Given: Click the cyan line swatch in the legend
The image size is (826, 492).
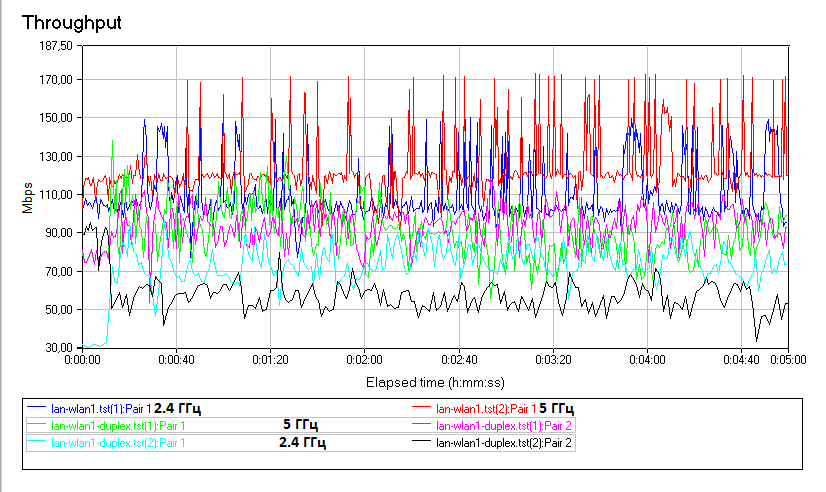Looking at the screenshot, I should (38, 442).
